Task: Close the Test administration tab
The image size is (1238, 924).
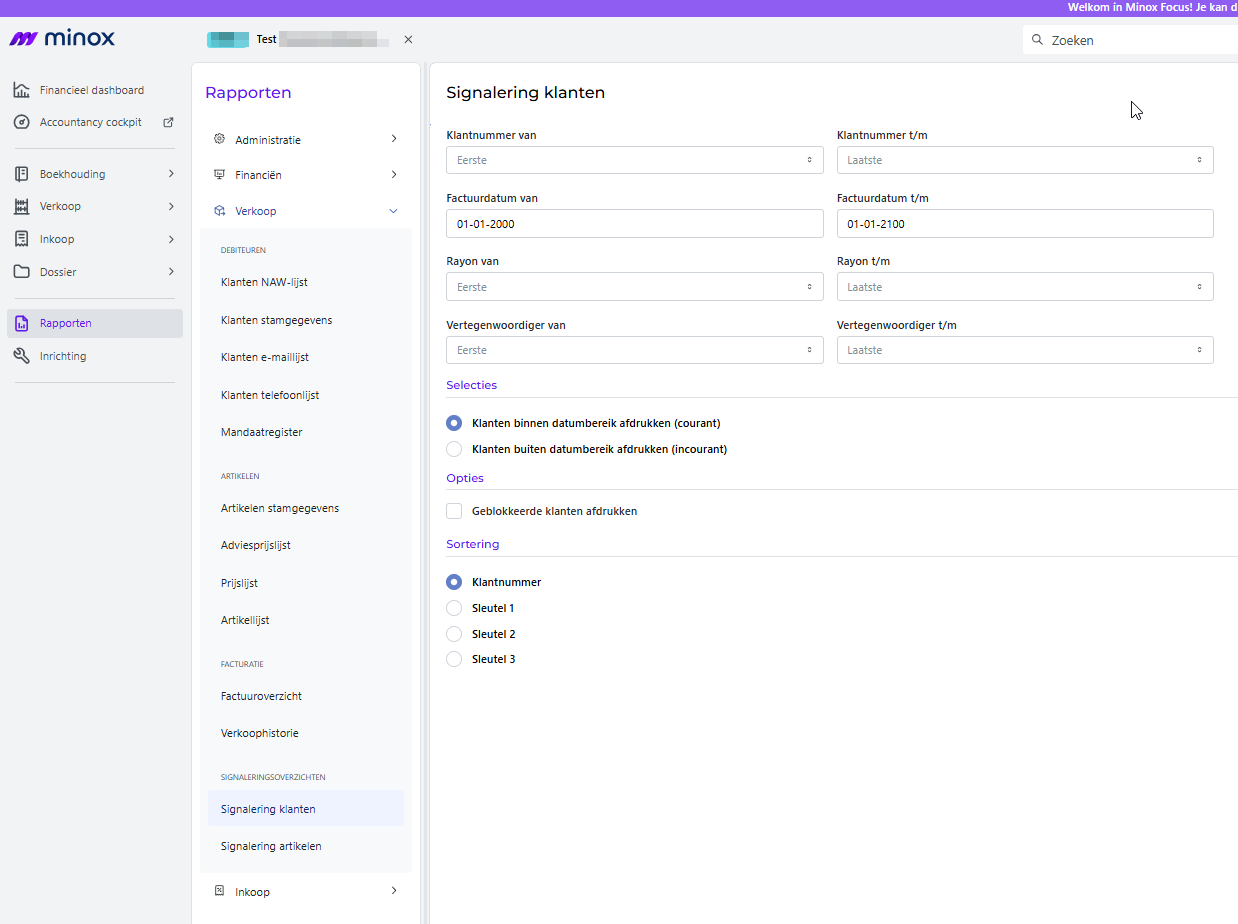Action: tap(408, 40)
